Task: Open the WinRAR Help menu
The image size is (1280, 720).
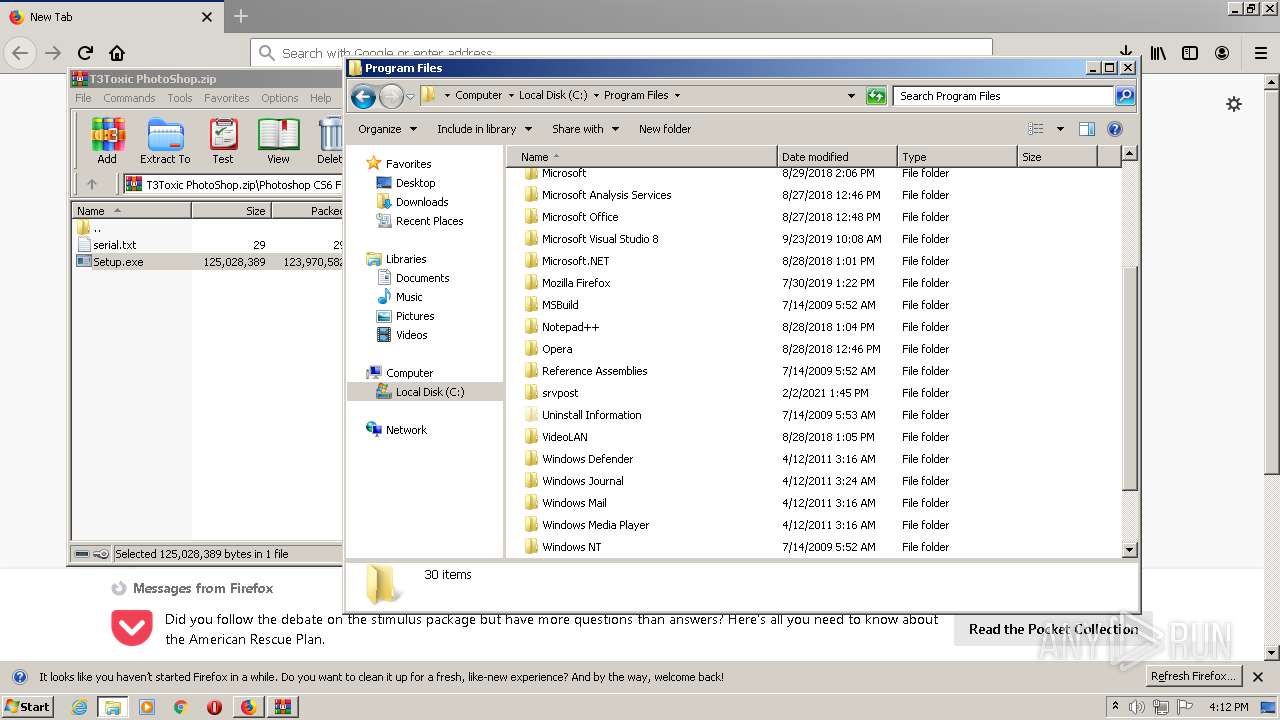Action: [x=320, y=98]
